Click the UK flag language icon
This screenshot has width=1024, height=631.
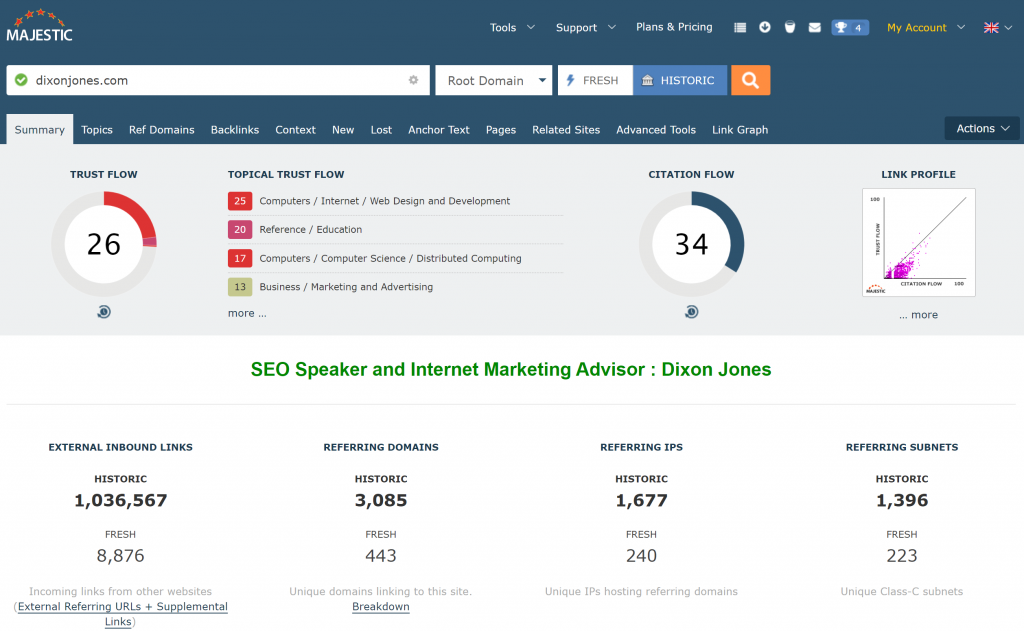[x=991, y=27]
